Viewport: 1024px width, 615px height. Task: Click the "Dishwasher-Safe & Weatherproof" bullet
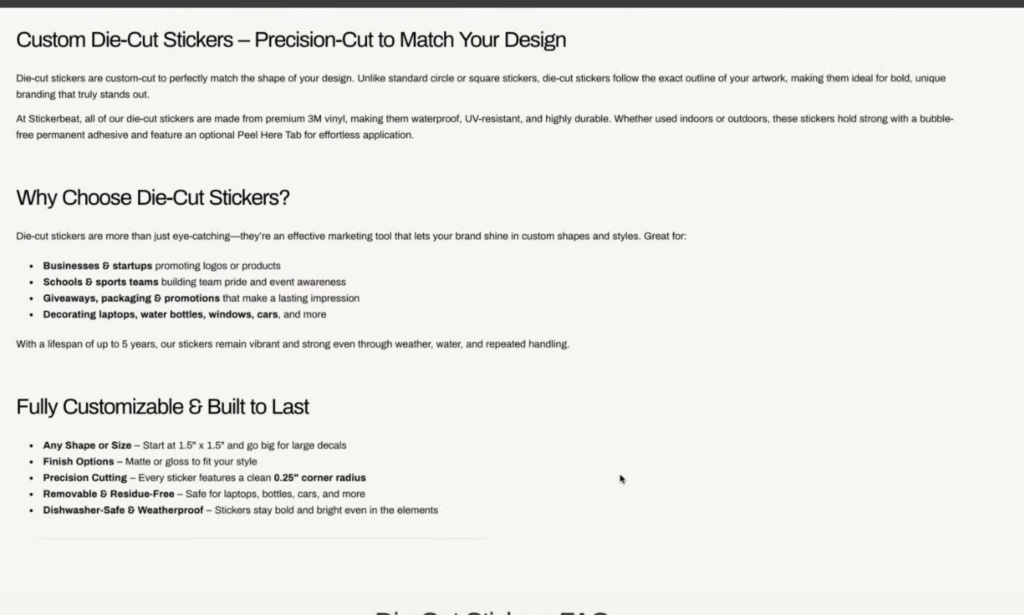pos(121,510)
